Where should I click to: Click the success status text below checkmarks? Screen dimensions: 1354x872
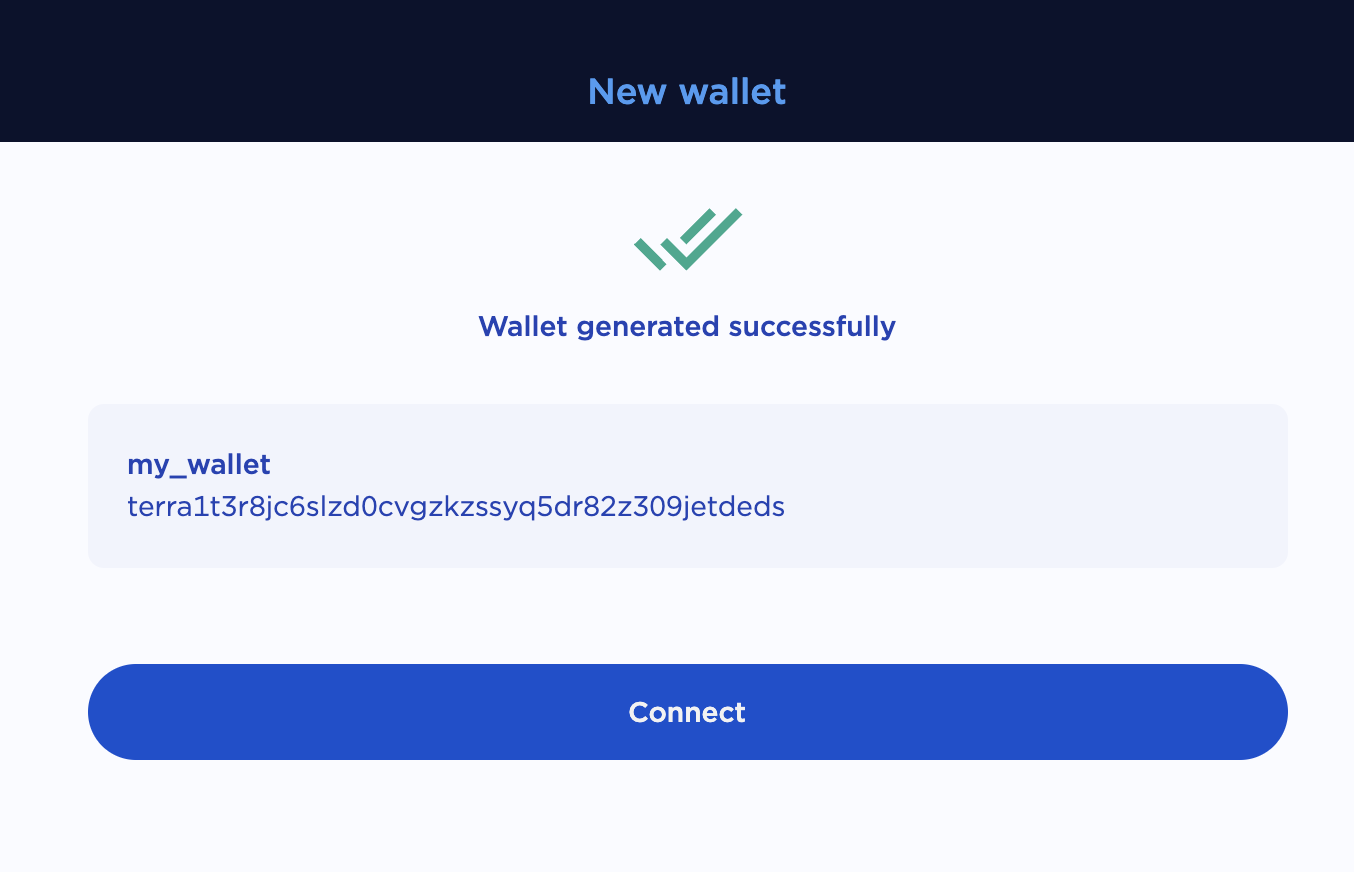click(687, 326)
